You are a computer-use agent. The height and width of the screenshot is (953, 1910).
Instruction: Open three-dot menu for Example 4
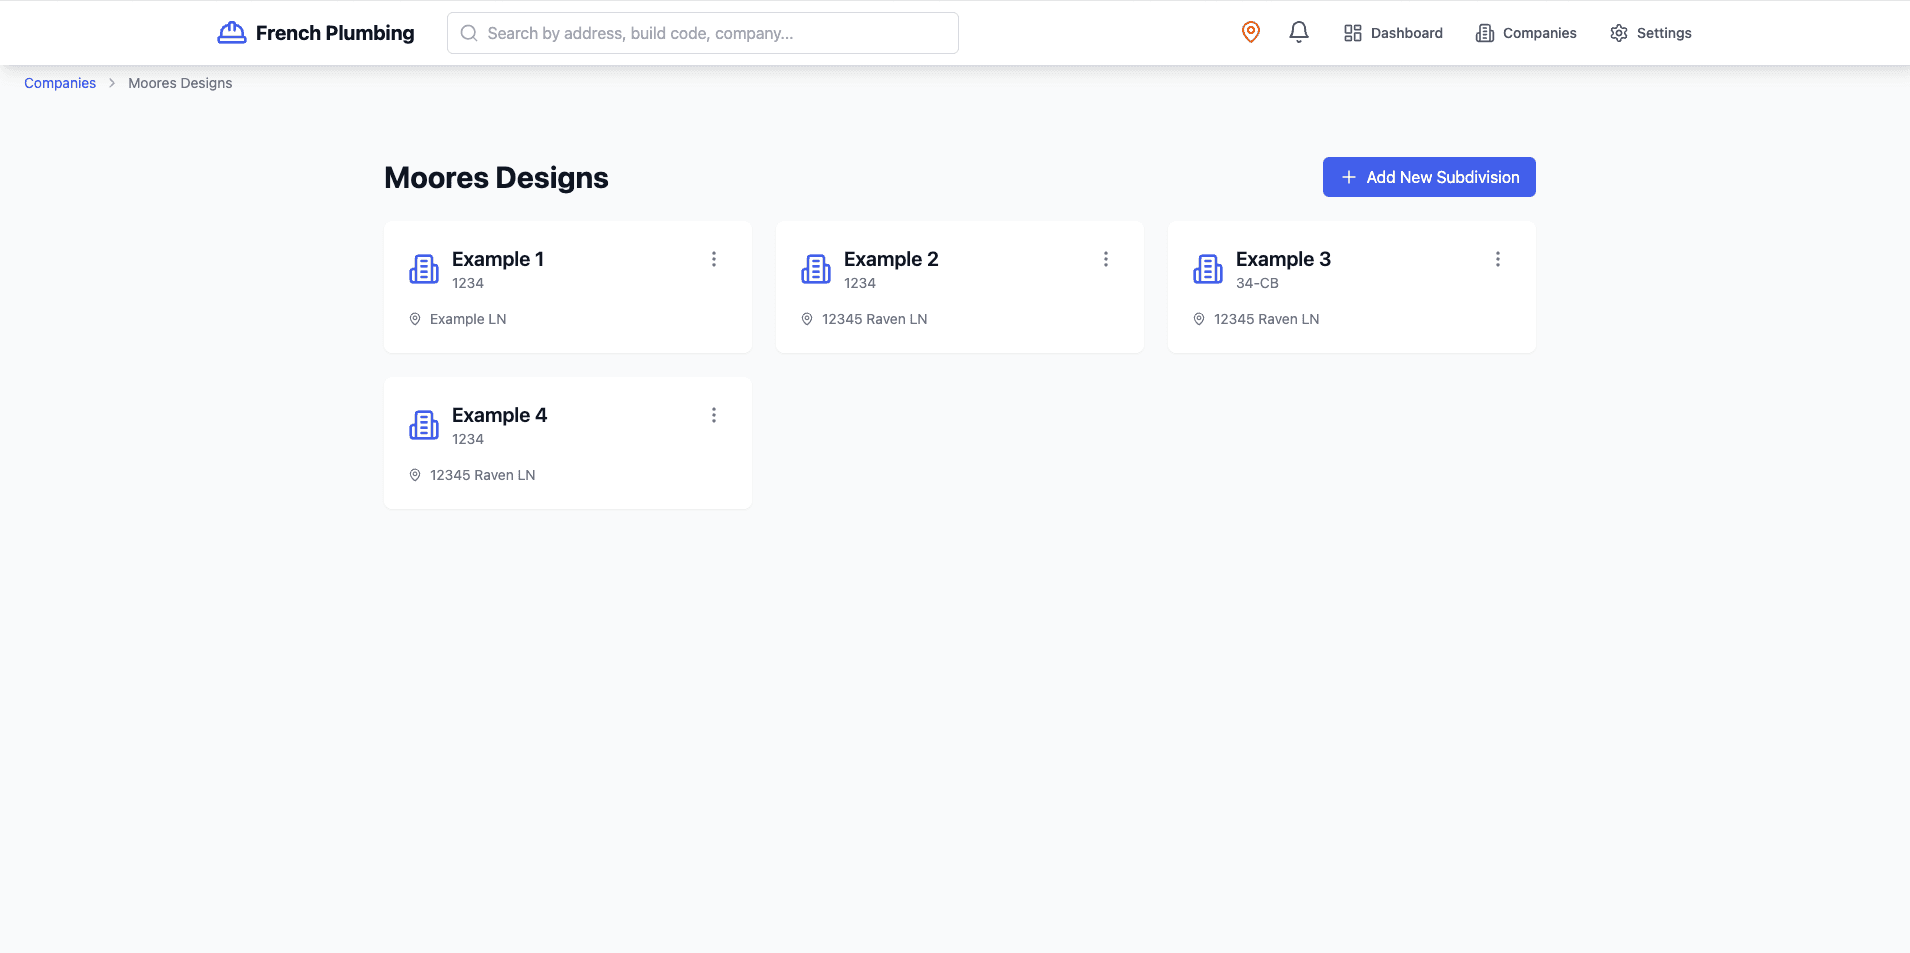click(x=714, y=415)
